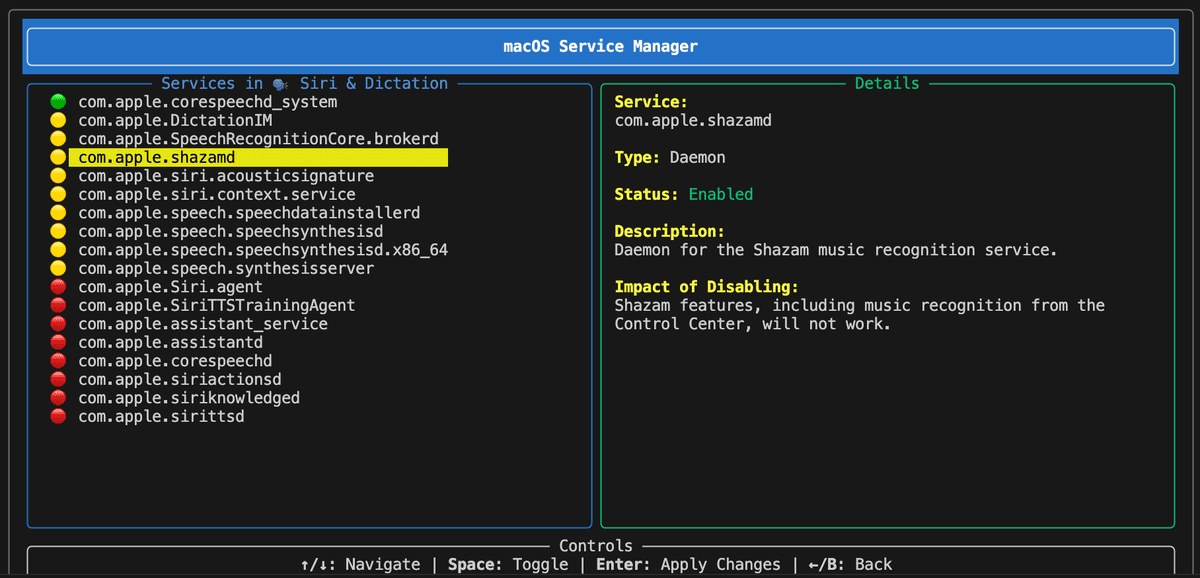The image size is (1200, 578).
Task: Click red status dot beside com.apple.Siri.agent
Action: [58, 287]
